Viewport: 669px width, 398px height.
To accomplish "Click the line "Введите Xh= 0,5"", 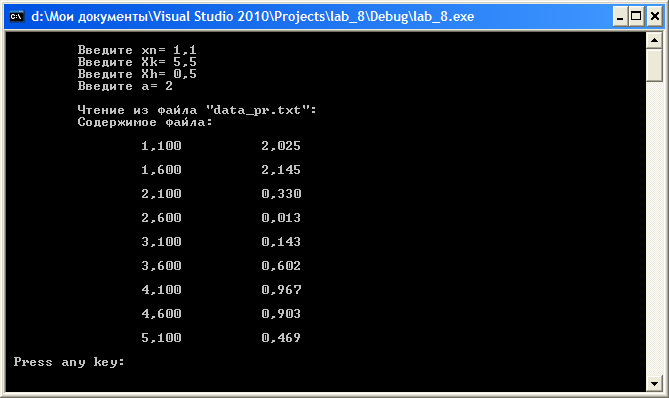I will (x=137, y=74).
